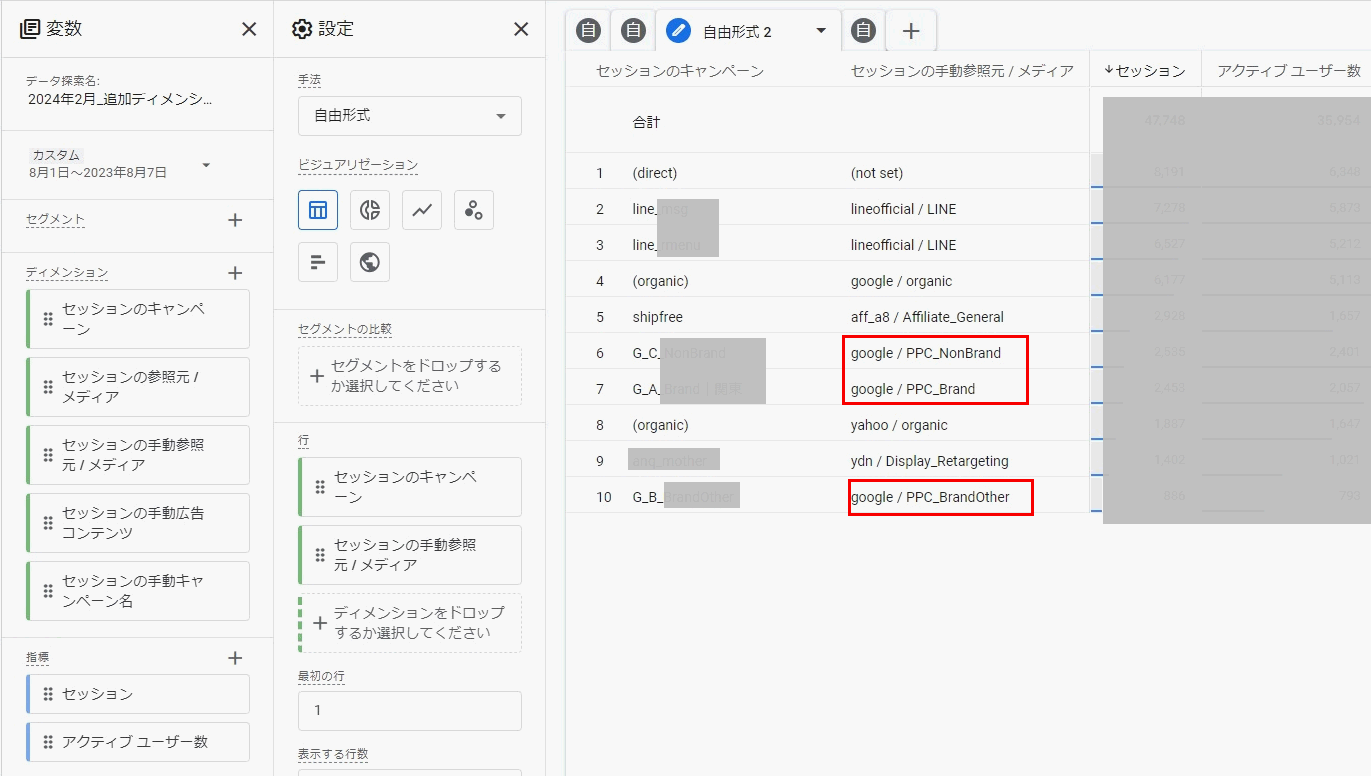The height and width of the screenshot is (776, 1371).
Task: Choose the donut chart visualization
Action: pyautogui.click(x=370, y=210)
